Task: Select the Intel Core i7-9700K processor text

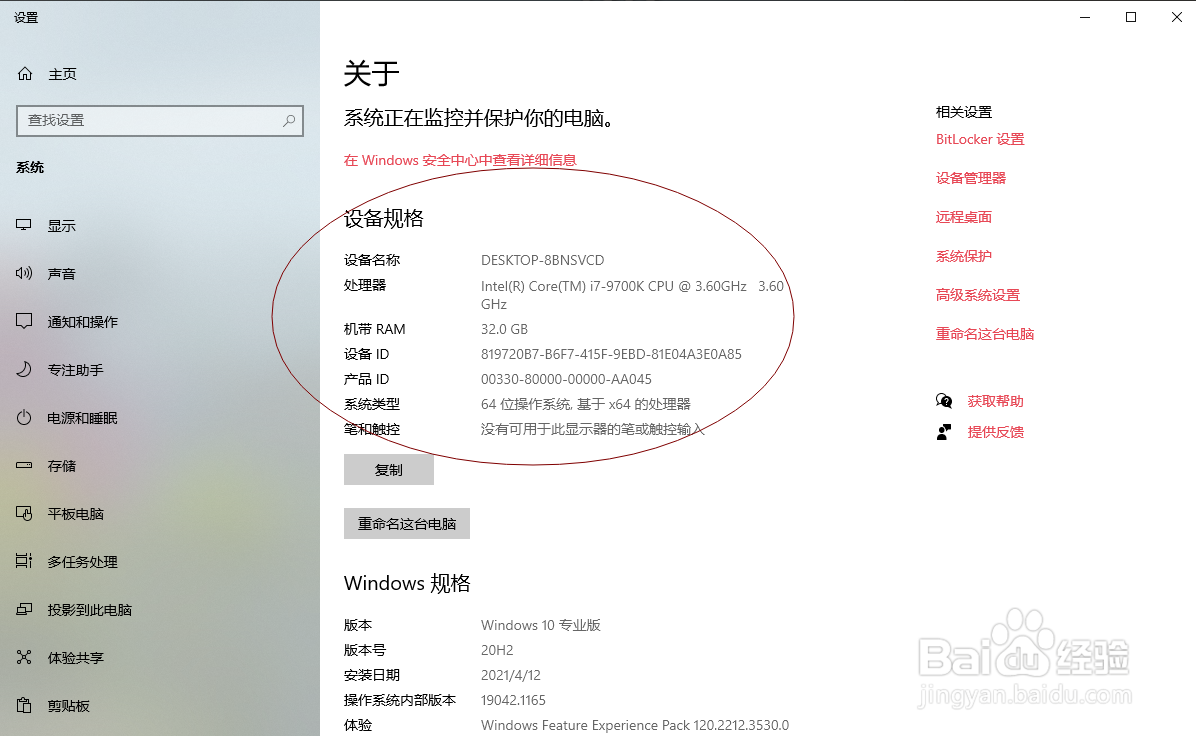Action: click(x=632, y=295)
